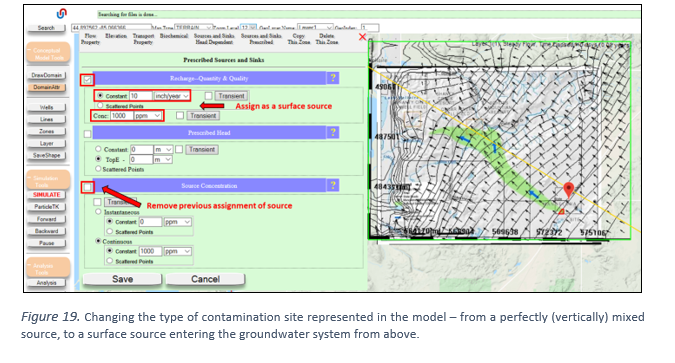Select the Scattered Points radio under Recharge

100,105
